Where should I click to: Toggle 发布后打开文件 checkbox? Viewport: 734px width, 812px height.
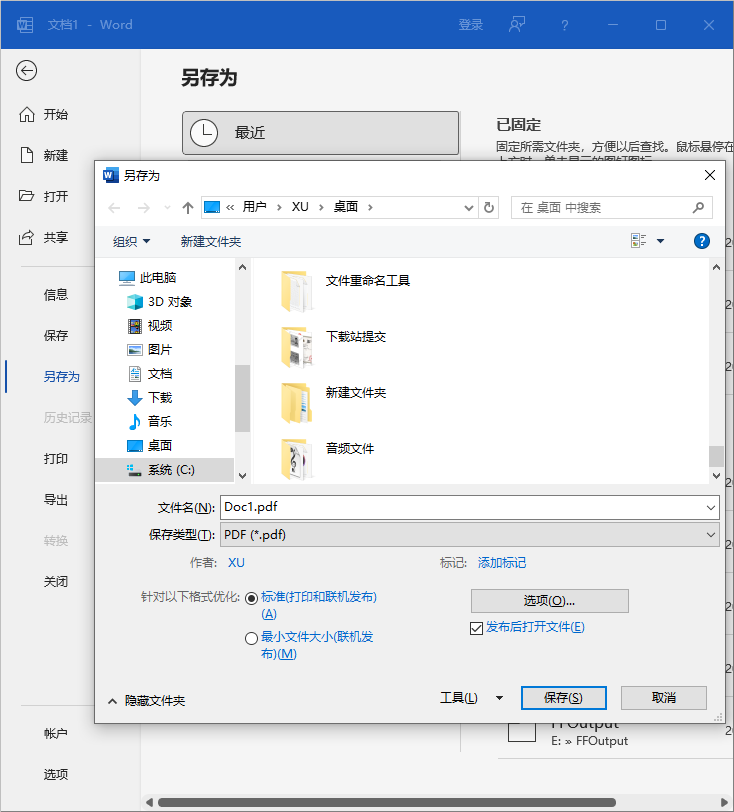(476, 628)
